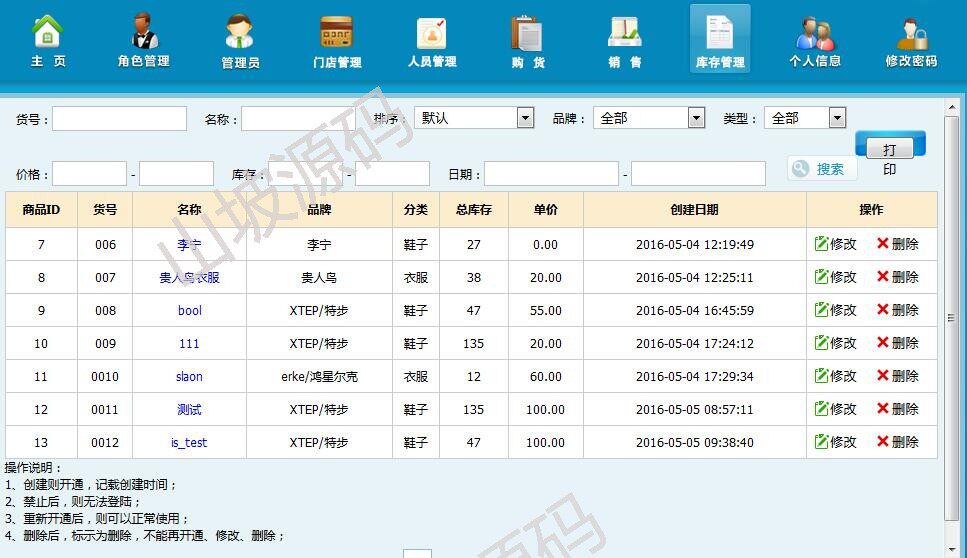967x558 pixels.
Task: Click brand cell erke/鸿星尔克
Action: coord(319,377)
